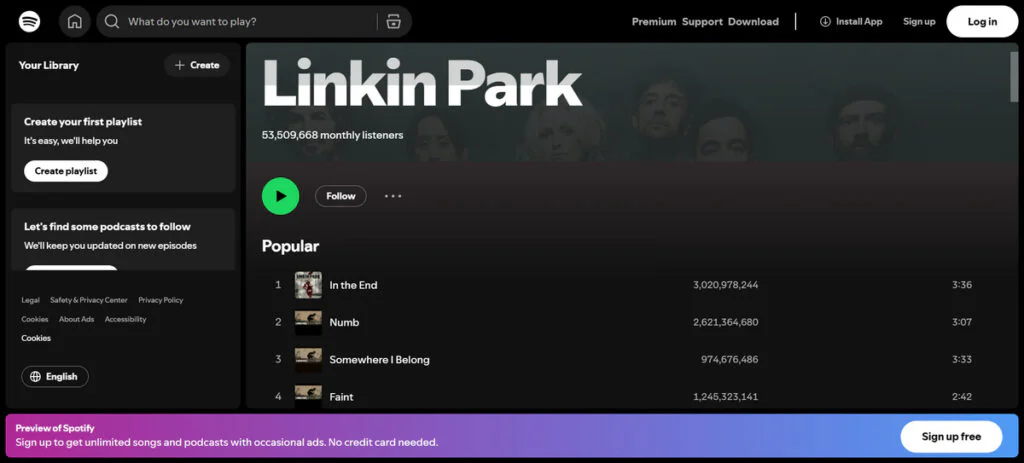Screen dimensions: 1024x463
Task: Go to Home via house icon
Action: (74, 22)
